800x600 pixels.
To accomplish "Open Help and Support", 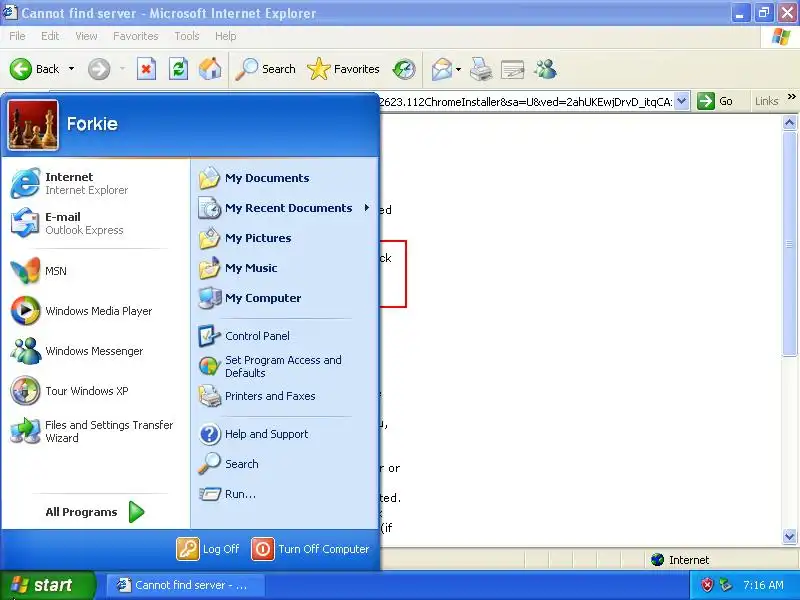I will point(285,434).
